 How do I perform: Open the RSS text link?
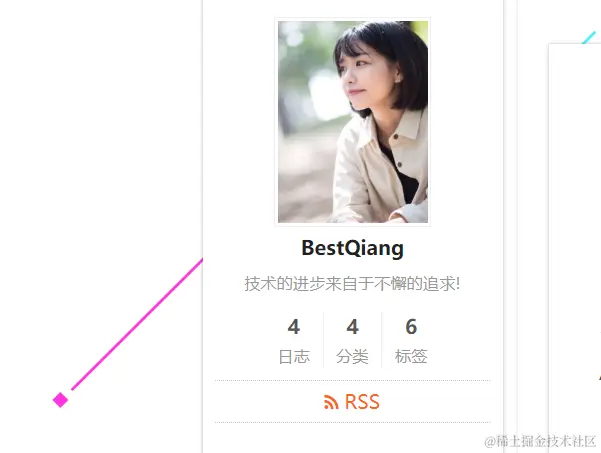pos(362,402)
